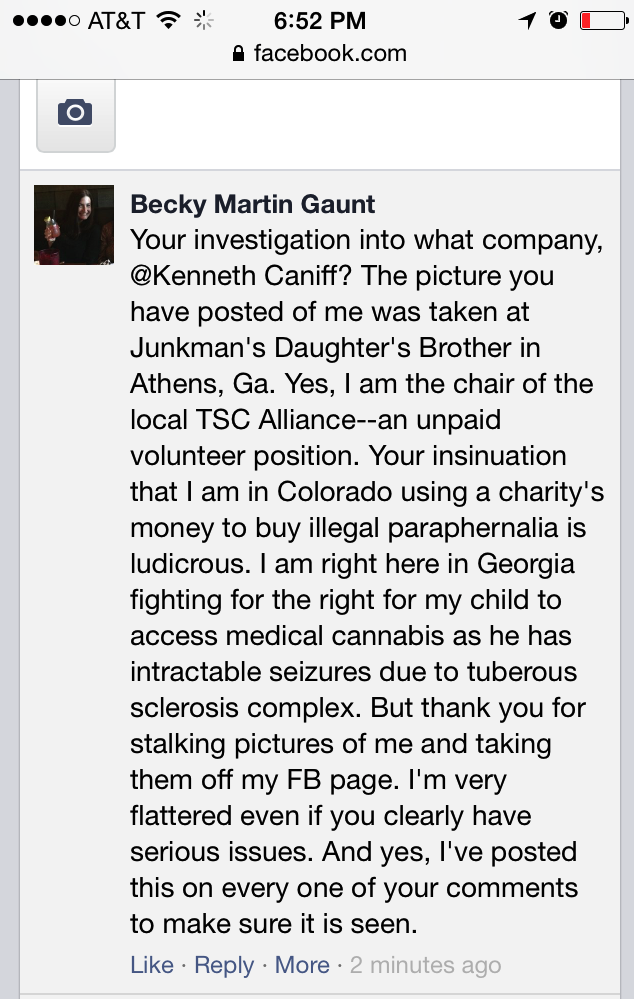Like Becky Martin Gaunt's comment
634x999 pixels.
tap(152, 965)
